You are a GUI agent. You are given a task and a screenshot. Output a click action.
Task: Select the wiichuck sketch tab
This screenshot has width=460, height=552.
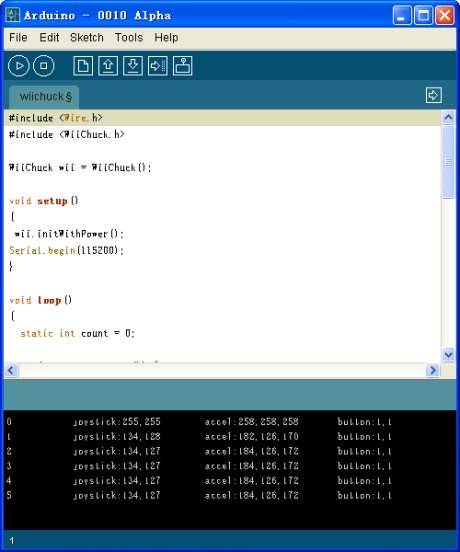(44, 97)
